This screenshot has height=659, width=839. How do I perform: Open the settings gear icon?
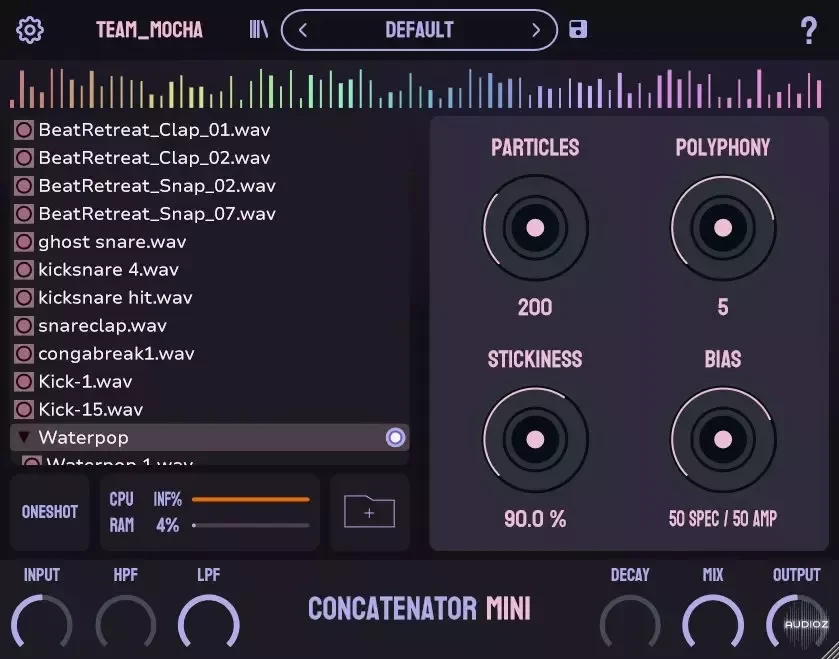click(x=30, y=30)
